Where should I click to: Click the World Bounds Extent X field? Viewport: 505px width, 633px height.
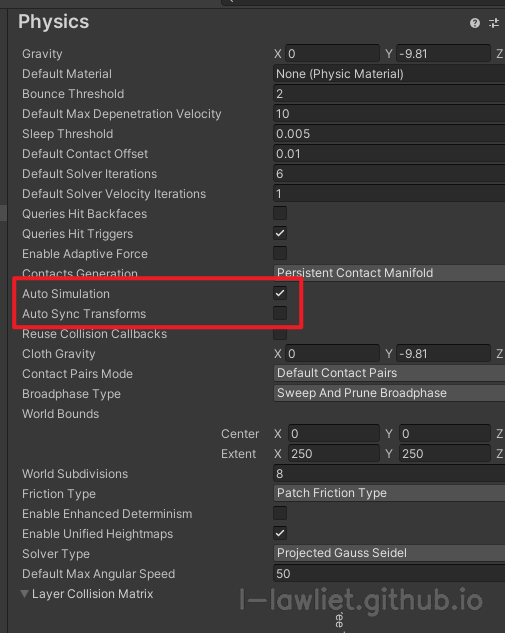pyautogui.click(x=334, y=454)
